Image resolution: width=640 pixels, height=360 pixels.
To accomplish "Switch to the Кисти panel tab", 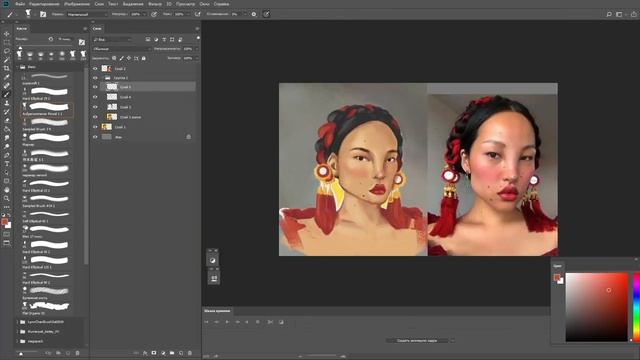I will (21, 29).
